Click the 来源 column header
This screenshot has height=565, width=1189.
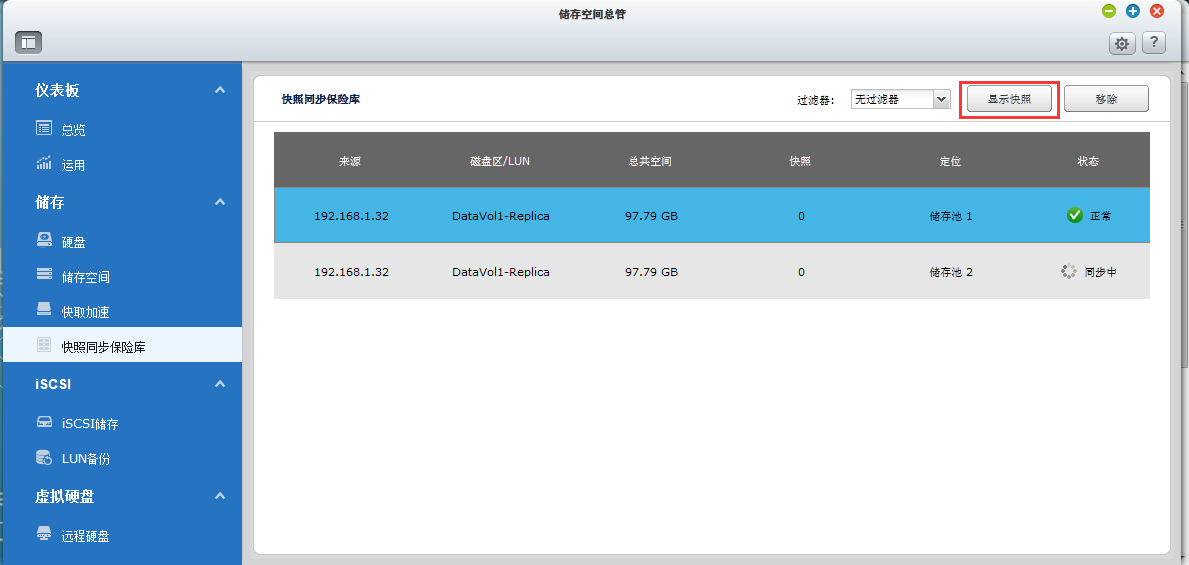(x=350, y=162)
